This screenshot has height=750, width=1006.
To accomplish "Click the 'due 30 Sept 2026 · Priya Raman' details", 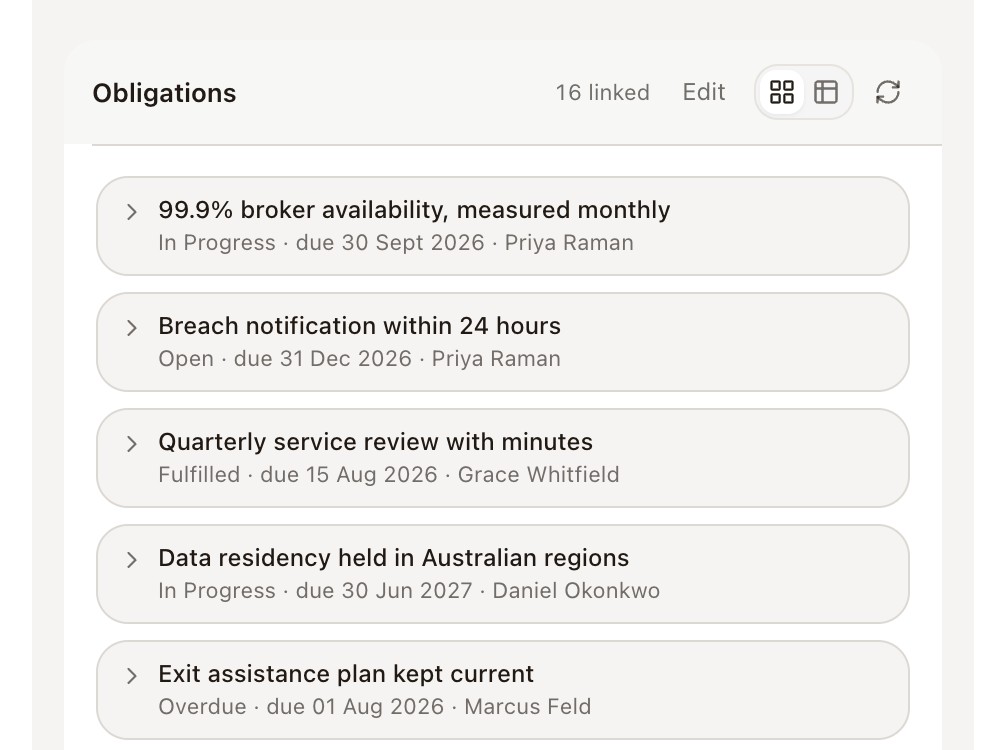I will point(465,243).
